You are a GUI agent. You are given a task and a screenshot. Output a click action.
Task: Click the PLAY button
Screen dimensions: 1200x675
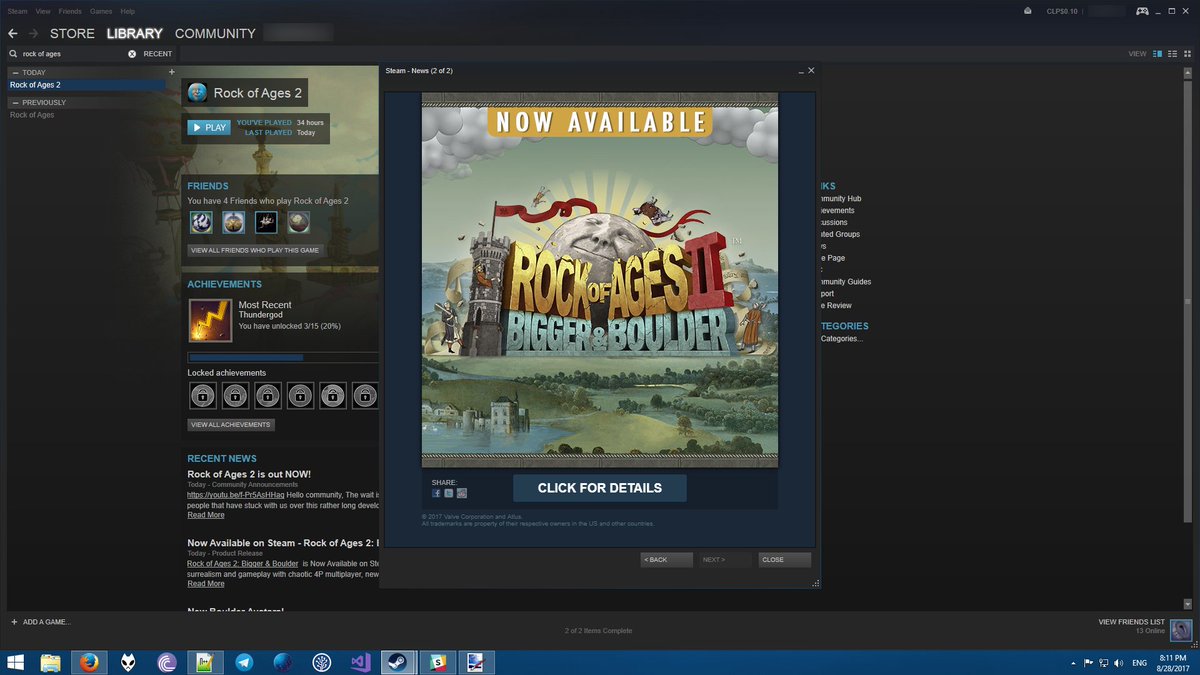tap(209, 127)
